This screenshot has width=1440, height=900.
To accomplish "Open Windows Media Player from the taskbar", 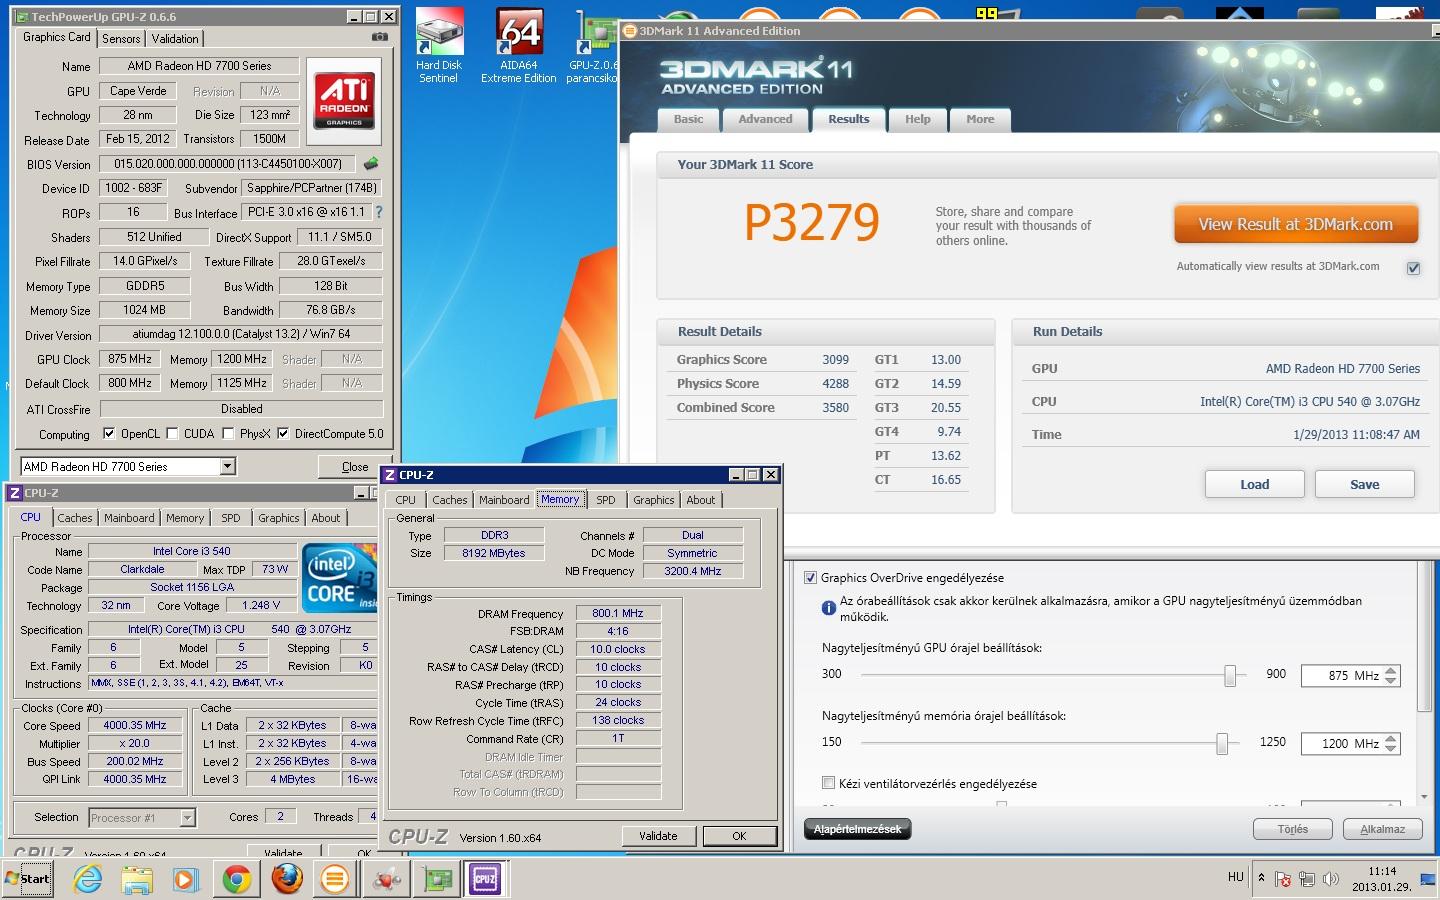I will click(186, 879).
